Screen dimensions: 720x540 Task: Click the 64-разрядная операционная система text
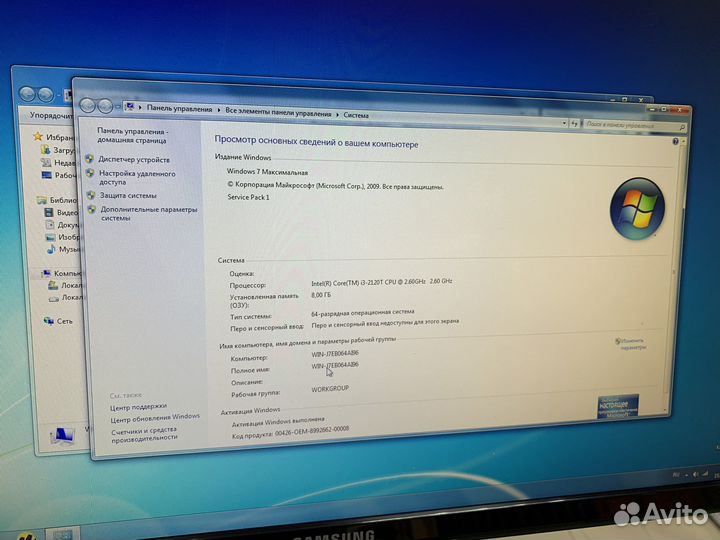[363, 313]
